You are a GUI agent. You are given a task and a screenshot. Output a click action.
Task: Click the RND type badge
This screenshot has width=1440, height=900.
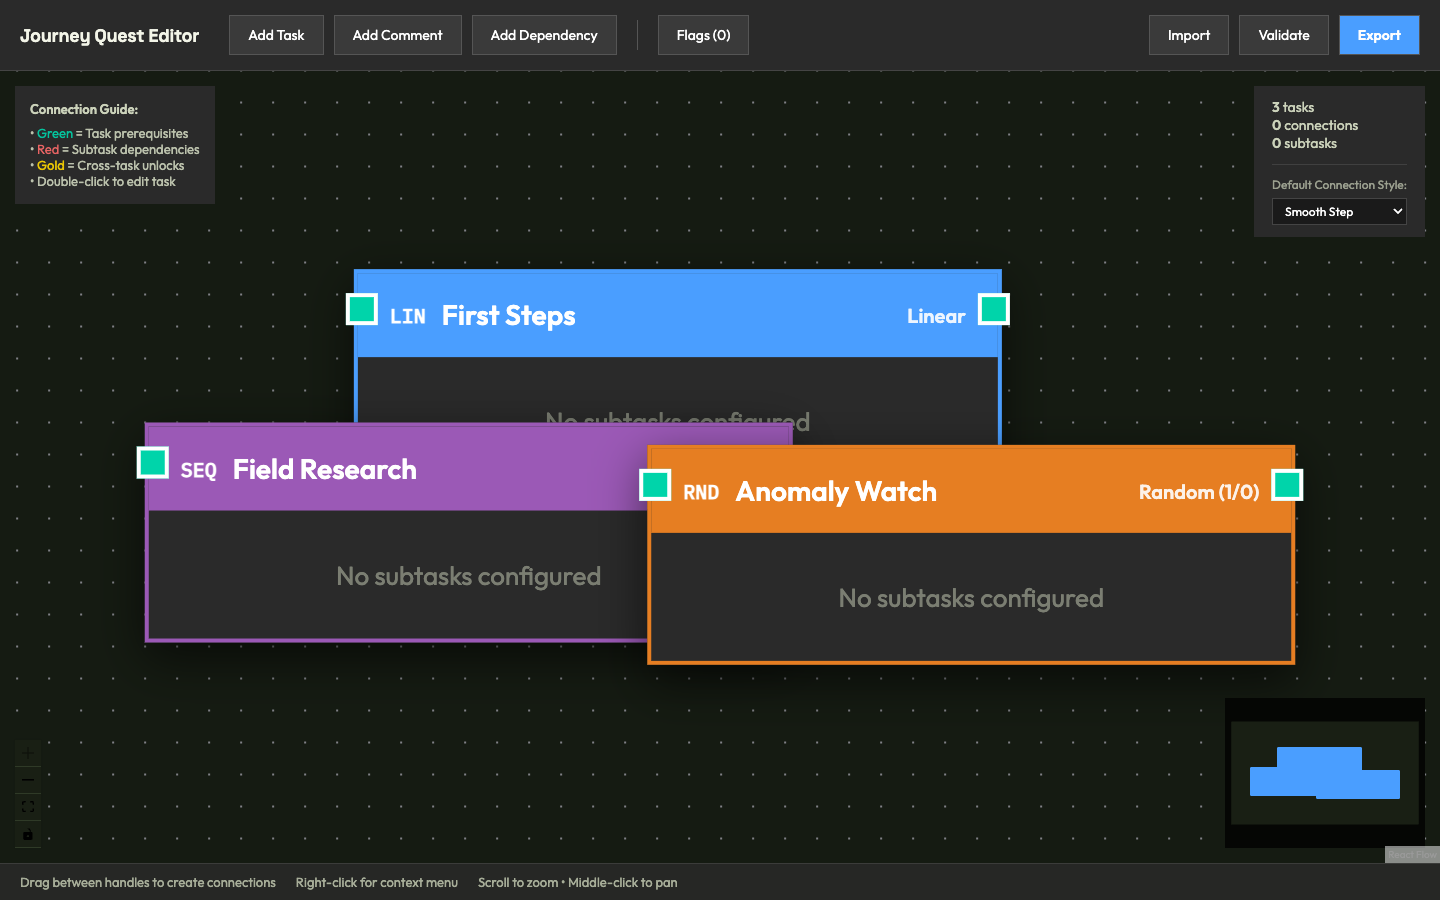tap(701, 493)
